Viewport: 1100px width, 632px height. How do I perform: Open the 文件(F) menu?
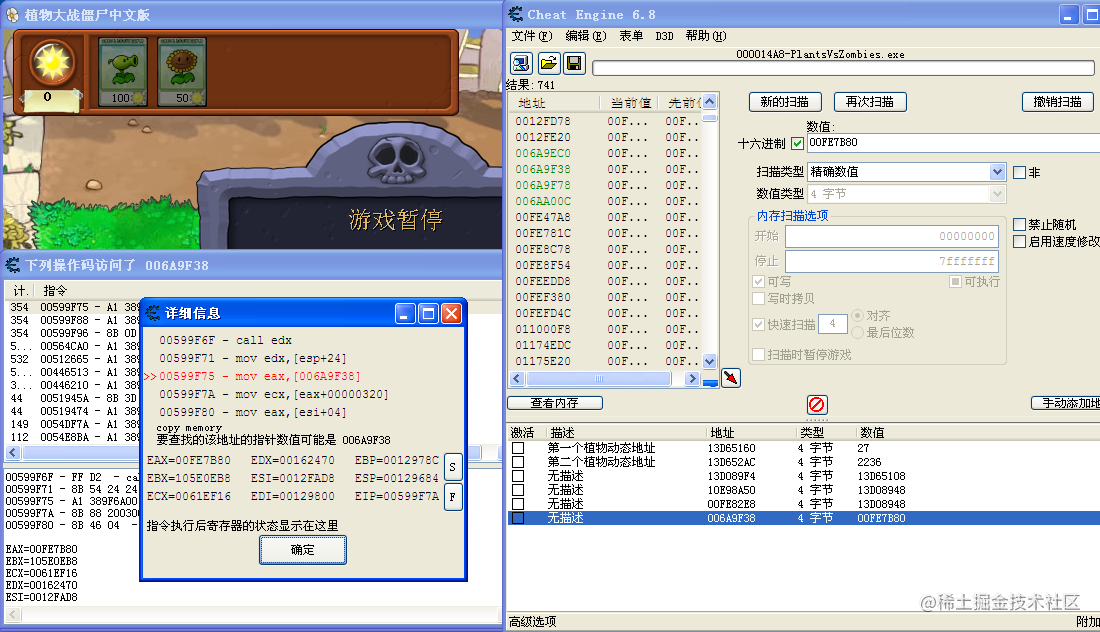pos(532,36)
